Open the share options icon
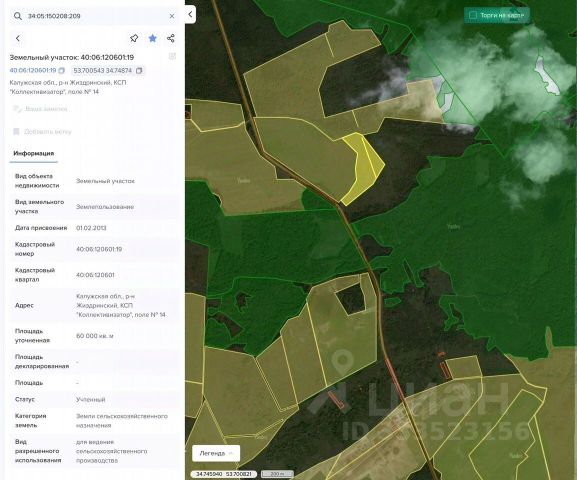This screenshot has height=480, width=577. pos(171,38)
